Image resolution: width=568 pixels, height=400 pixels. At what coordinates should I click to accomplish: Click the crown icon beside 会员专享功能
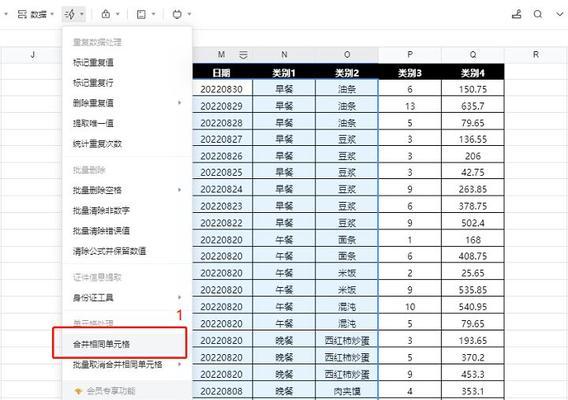(x=78, y=391)
